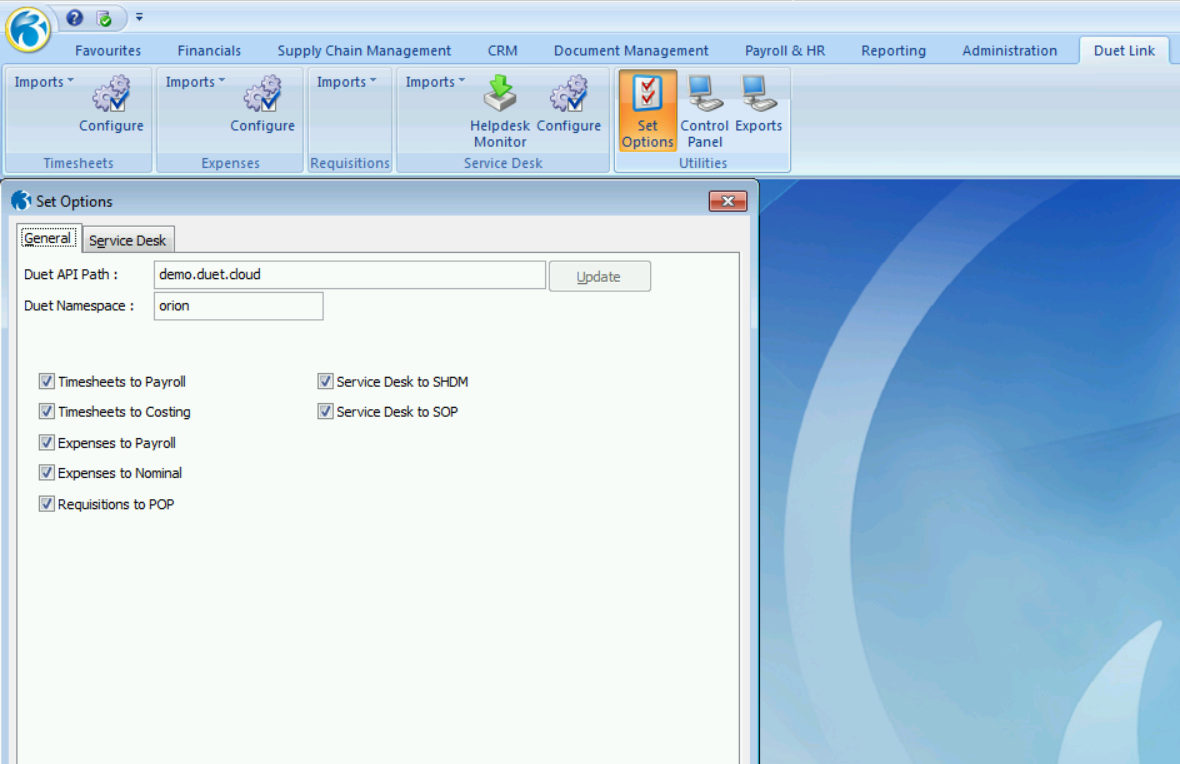Expand the quick access toolbar customize arrow

pos(139,17)
